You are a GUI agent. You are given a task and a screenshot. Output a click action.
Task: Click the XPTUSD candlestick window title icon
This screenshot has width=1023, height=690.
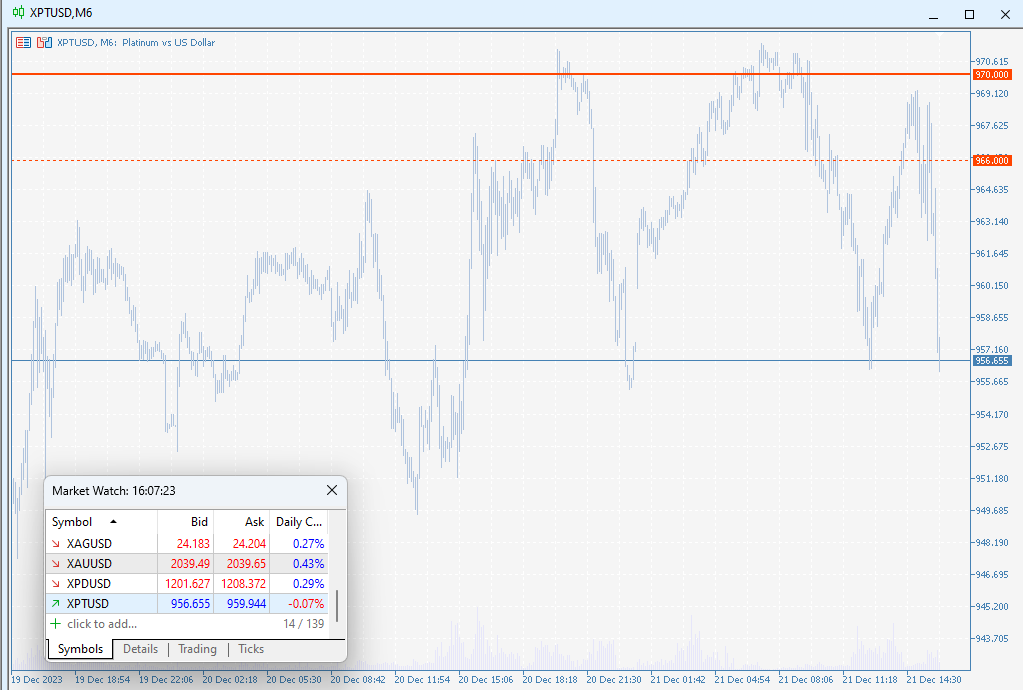18,12
